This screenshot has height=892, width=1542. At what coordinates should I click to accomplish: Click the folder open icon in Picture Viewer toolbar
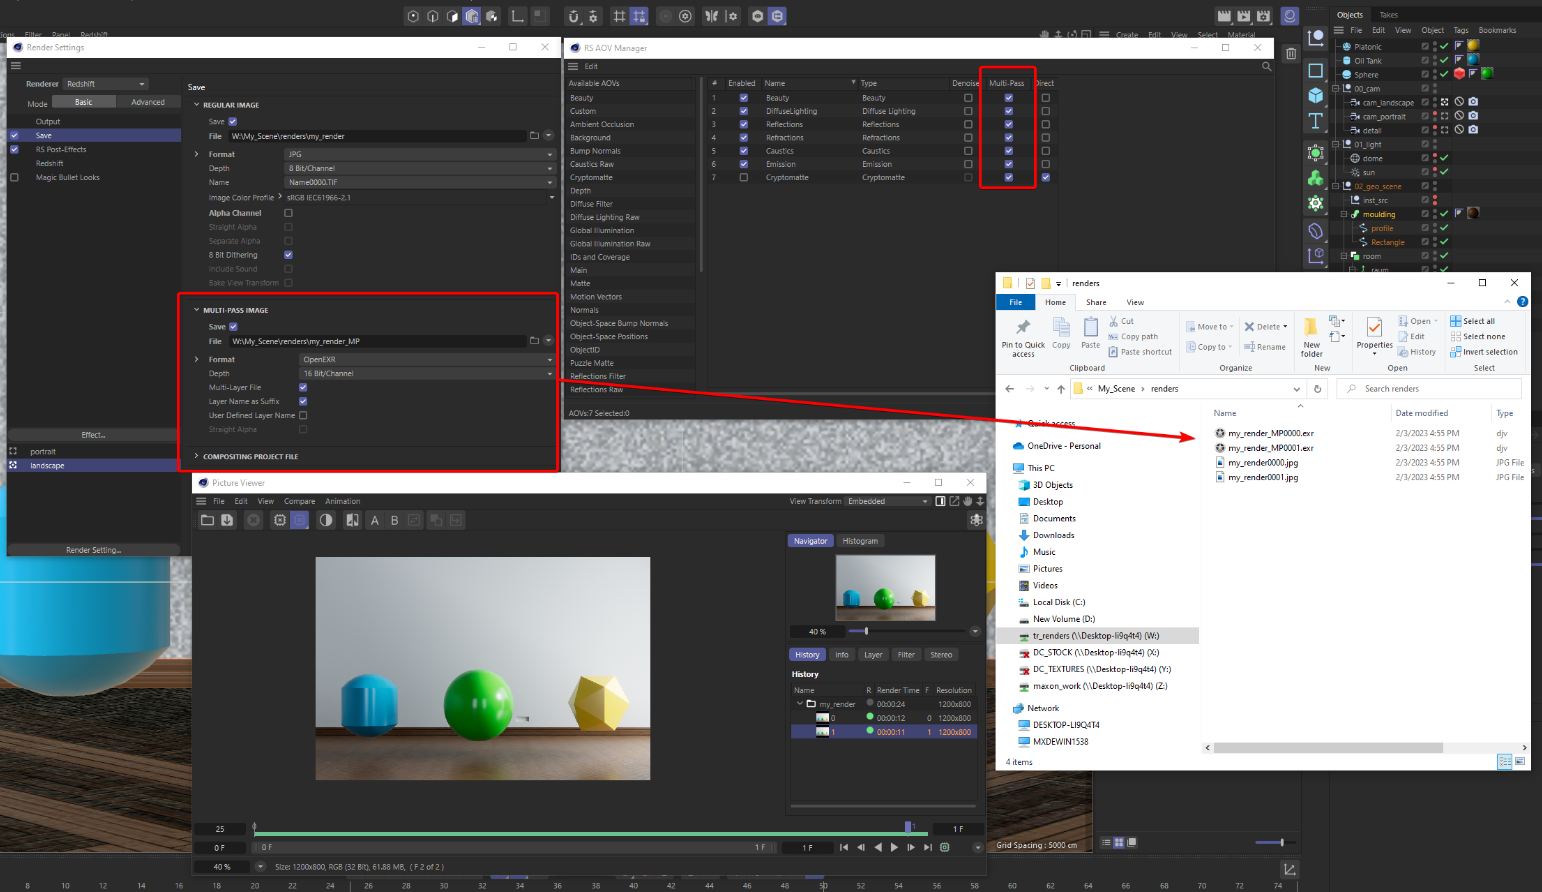click(207, 519)
